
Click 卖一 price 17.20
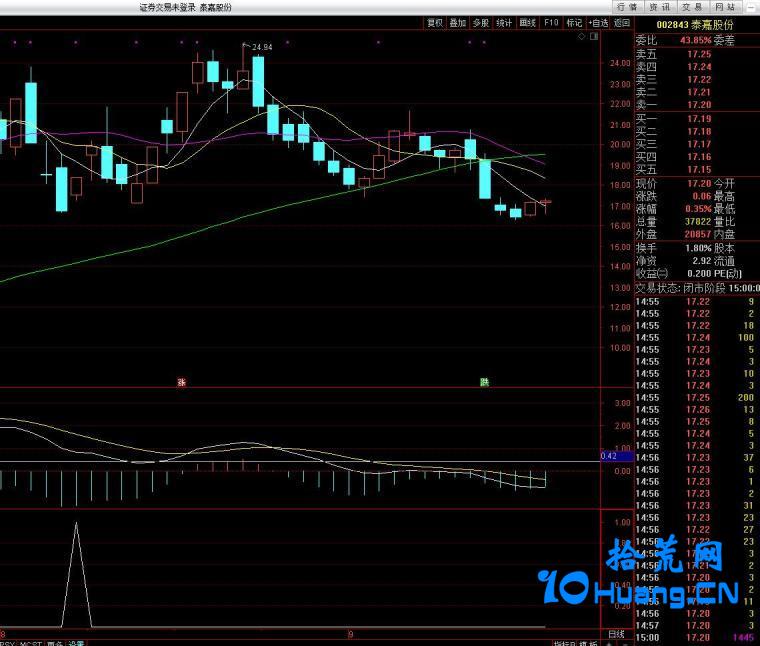699,105
